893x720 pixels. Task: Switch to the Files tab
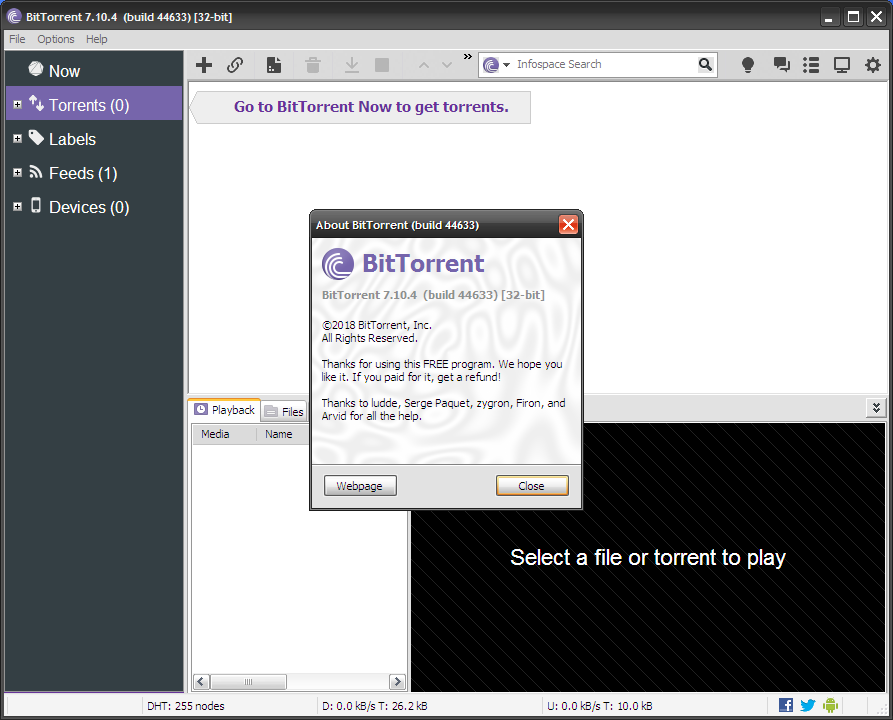(285, 411)
